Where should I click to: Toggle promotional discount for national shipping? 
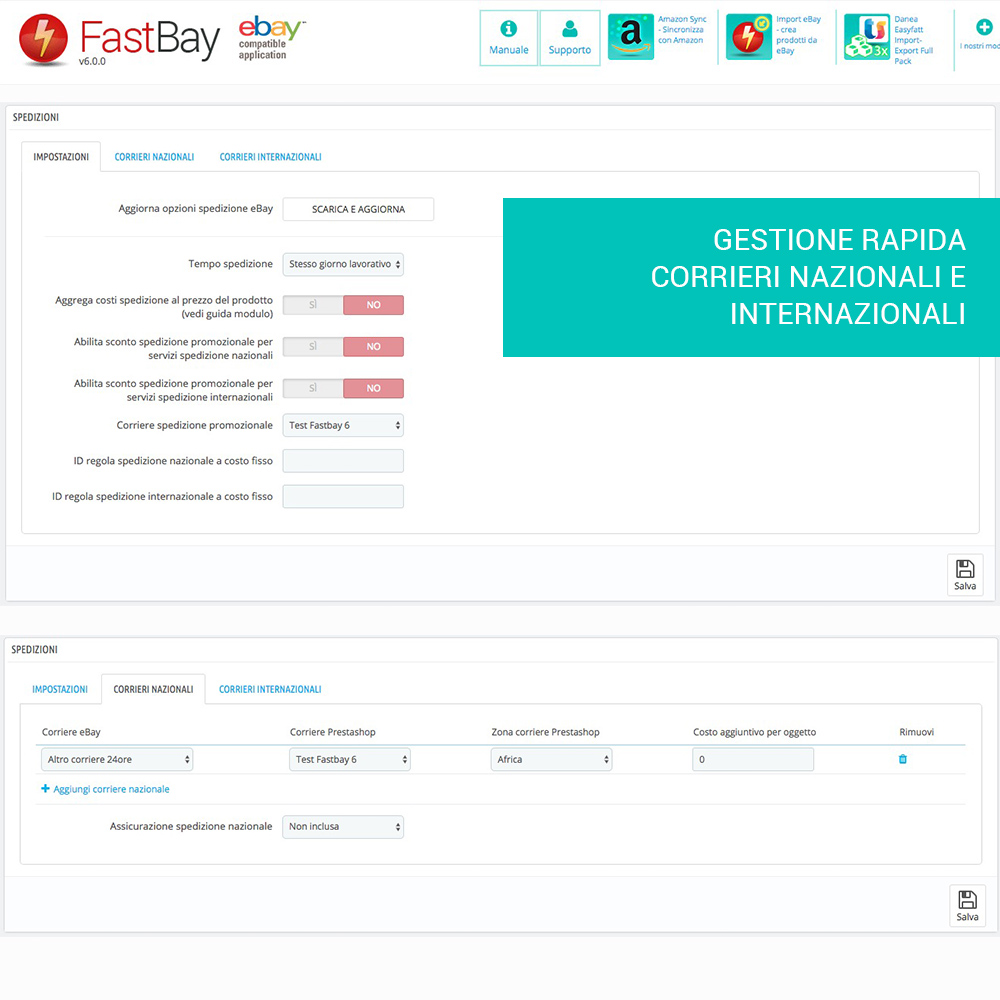pyautogui.click(x=343, y=347)
